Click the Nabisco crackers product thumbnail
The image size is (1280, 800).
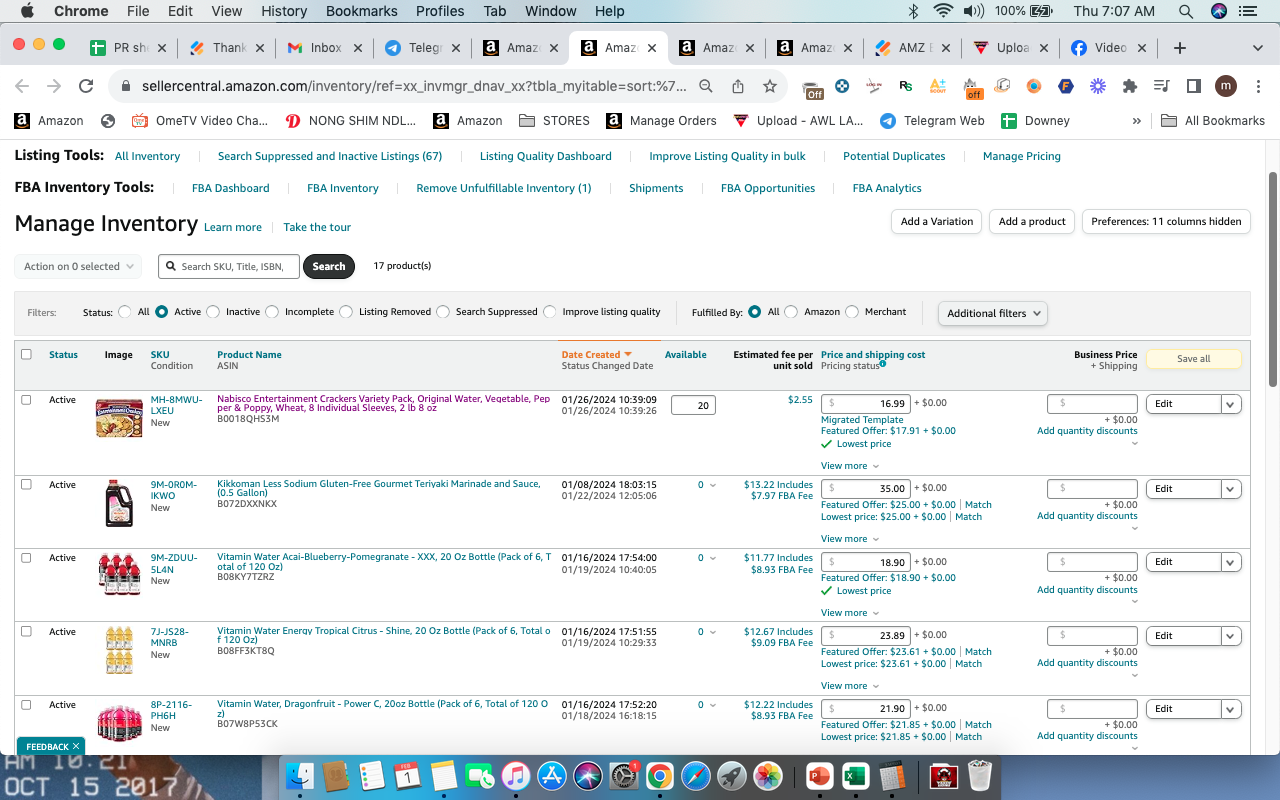tap(119, 417)
